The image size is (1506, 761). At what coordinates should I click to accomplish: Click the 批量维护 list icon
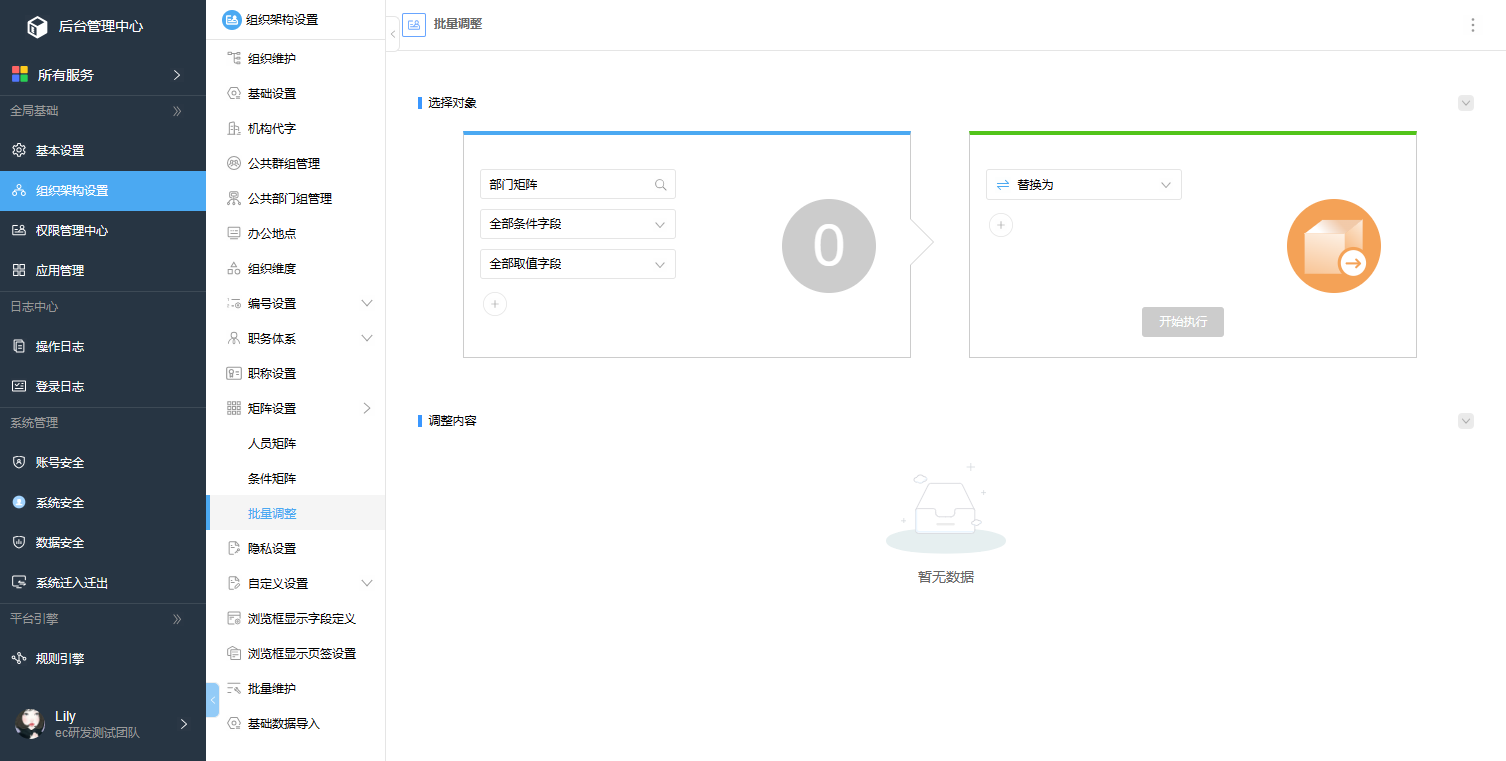234,689
